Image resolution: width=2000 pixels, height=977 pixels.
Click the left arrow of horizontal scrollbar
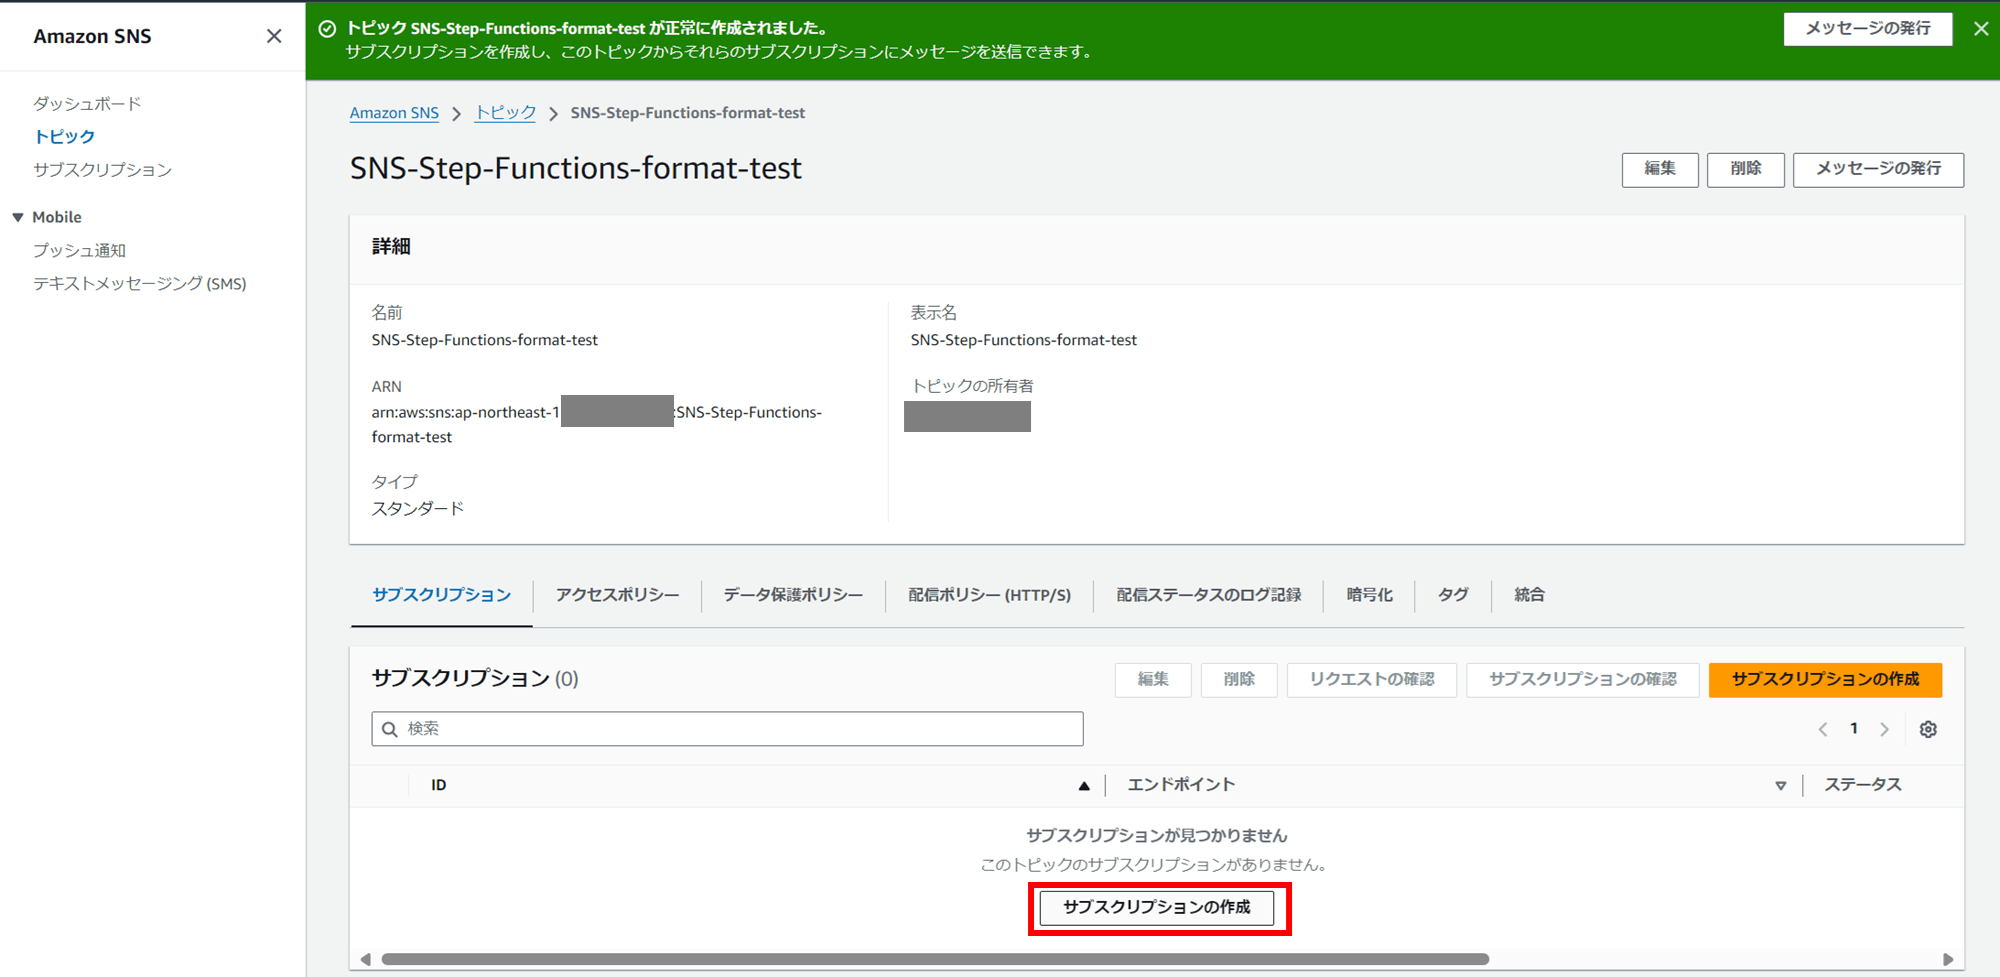point(365,959)
